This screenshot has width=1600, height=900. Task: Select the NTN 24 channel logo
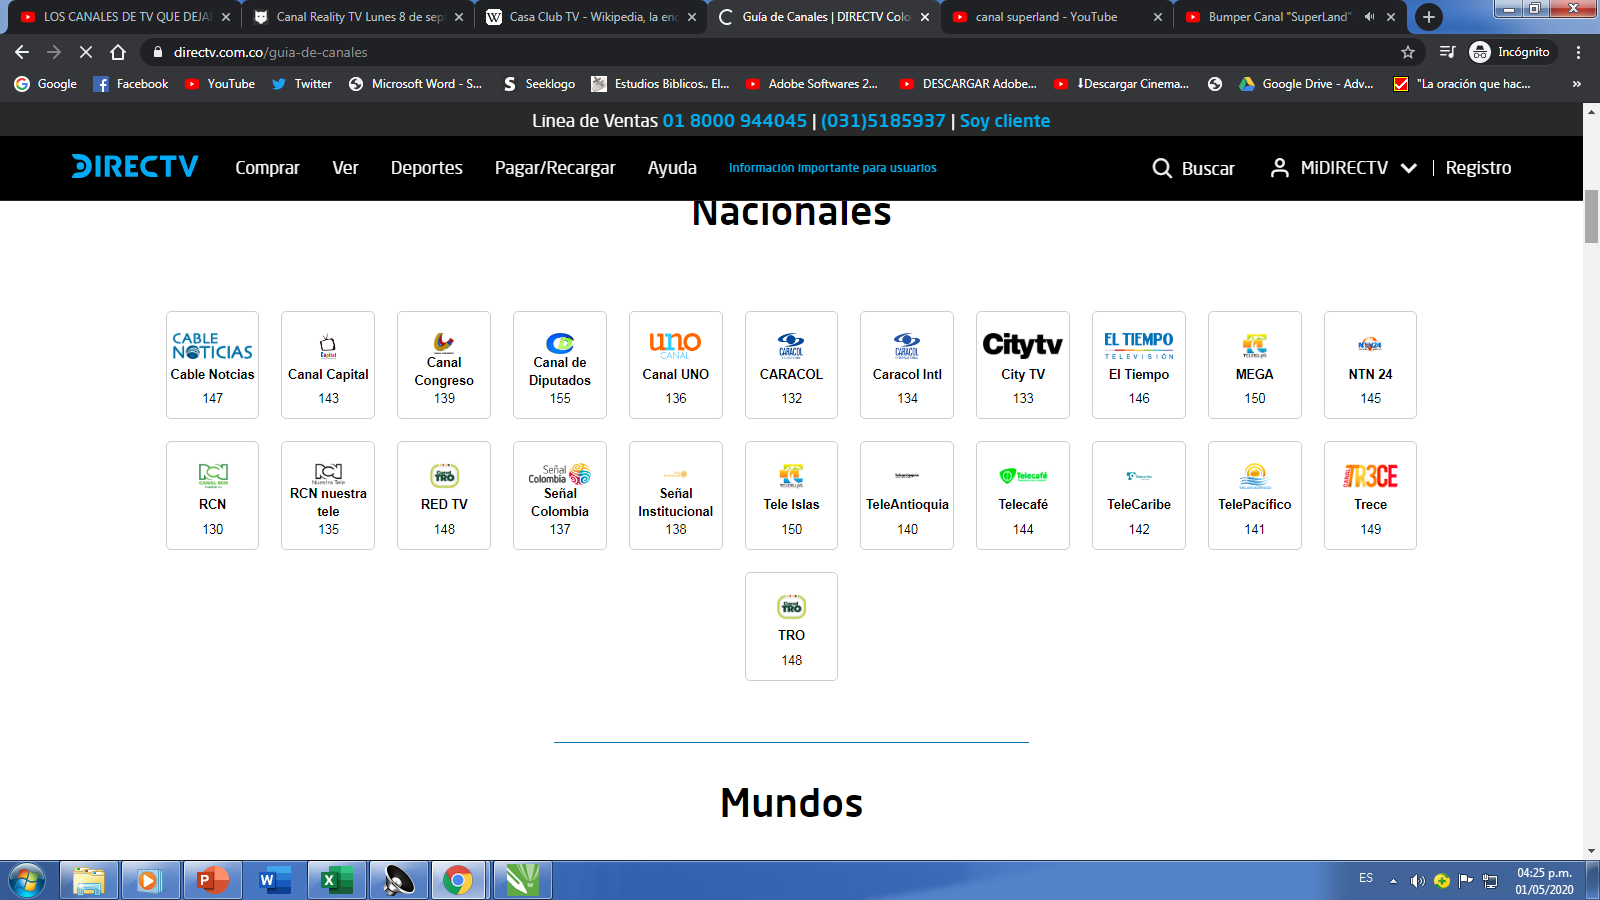tap(1370, 346)
